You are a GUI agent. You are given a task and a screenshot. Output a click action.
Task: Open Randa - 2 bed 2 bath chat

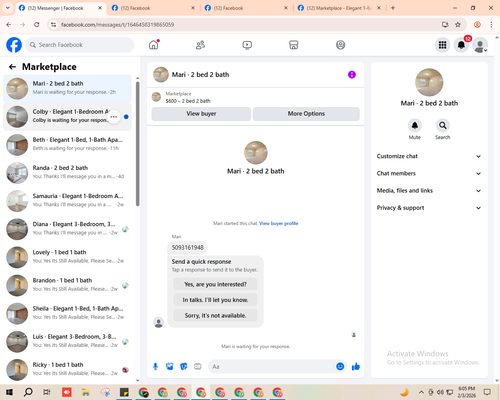pos(67,173)
